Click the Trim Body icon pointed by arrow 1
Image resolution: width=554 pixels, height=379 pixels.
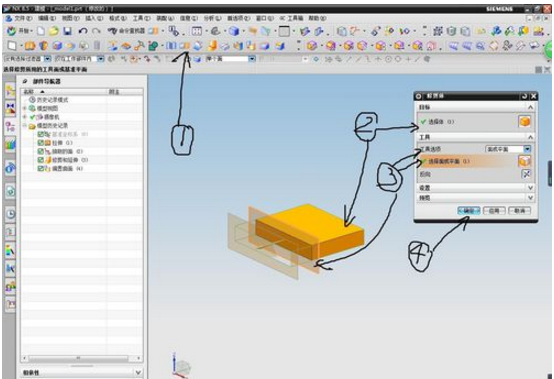point(184,46)
